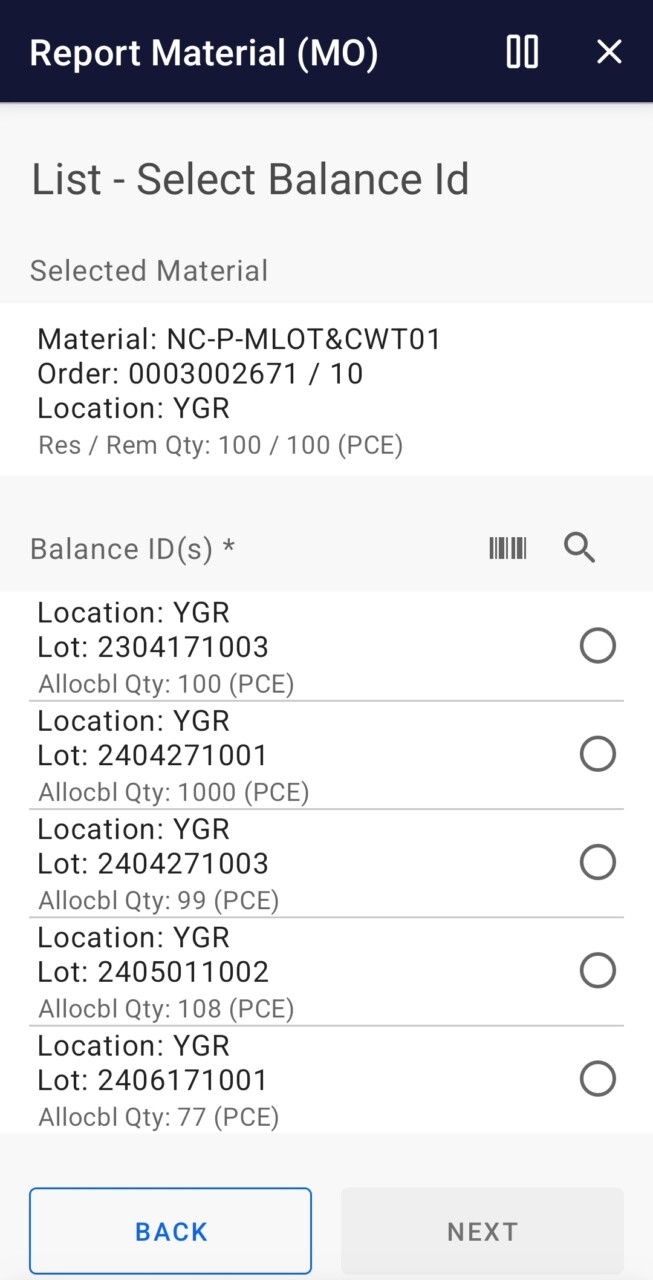Mark lot 2405011002 radio option
The width and height of the screenshot is (653, 1280).
point(598,970)
